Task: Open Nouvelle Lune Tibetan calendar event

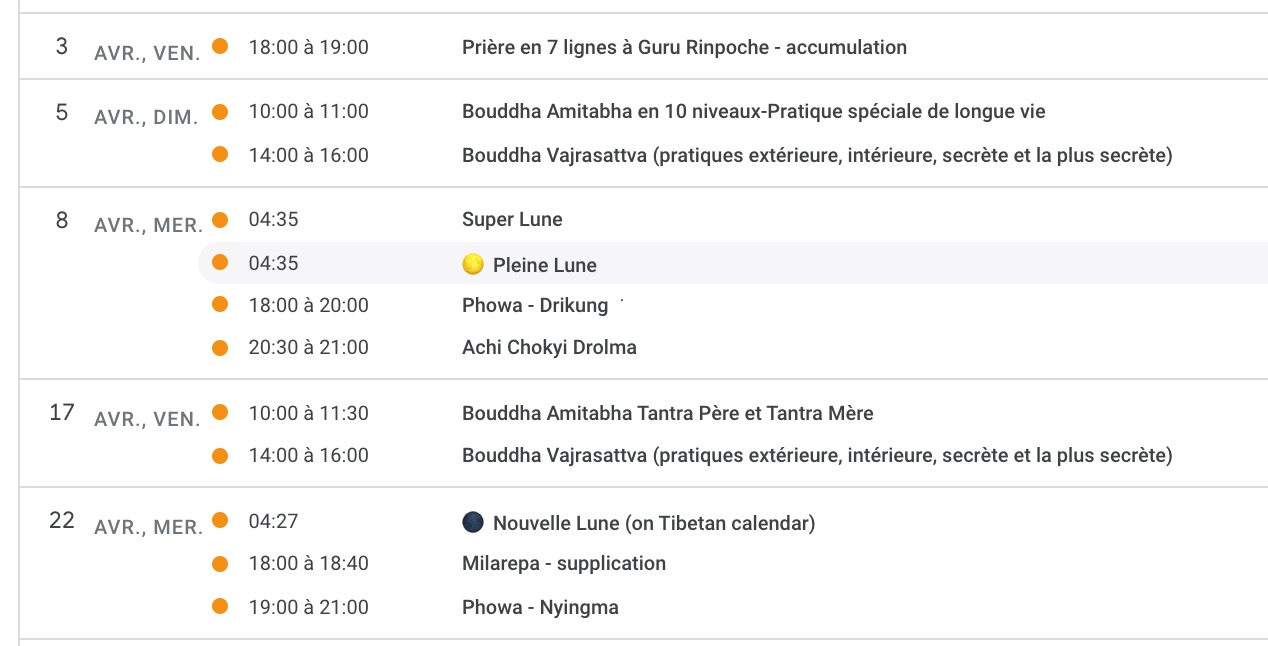Action: 654,523
